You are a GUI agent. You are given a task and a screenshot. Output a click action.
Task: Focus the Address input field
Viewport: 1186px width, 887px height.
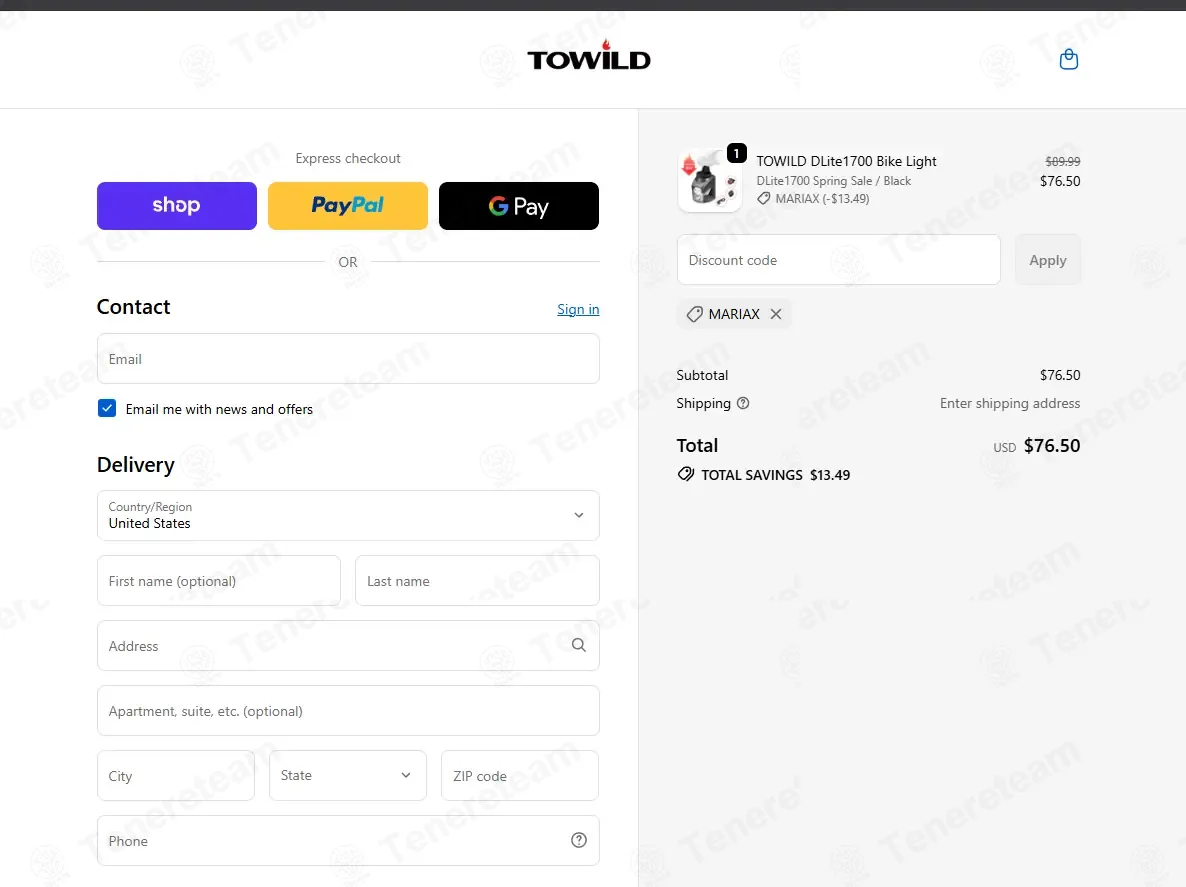point(348,646)
